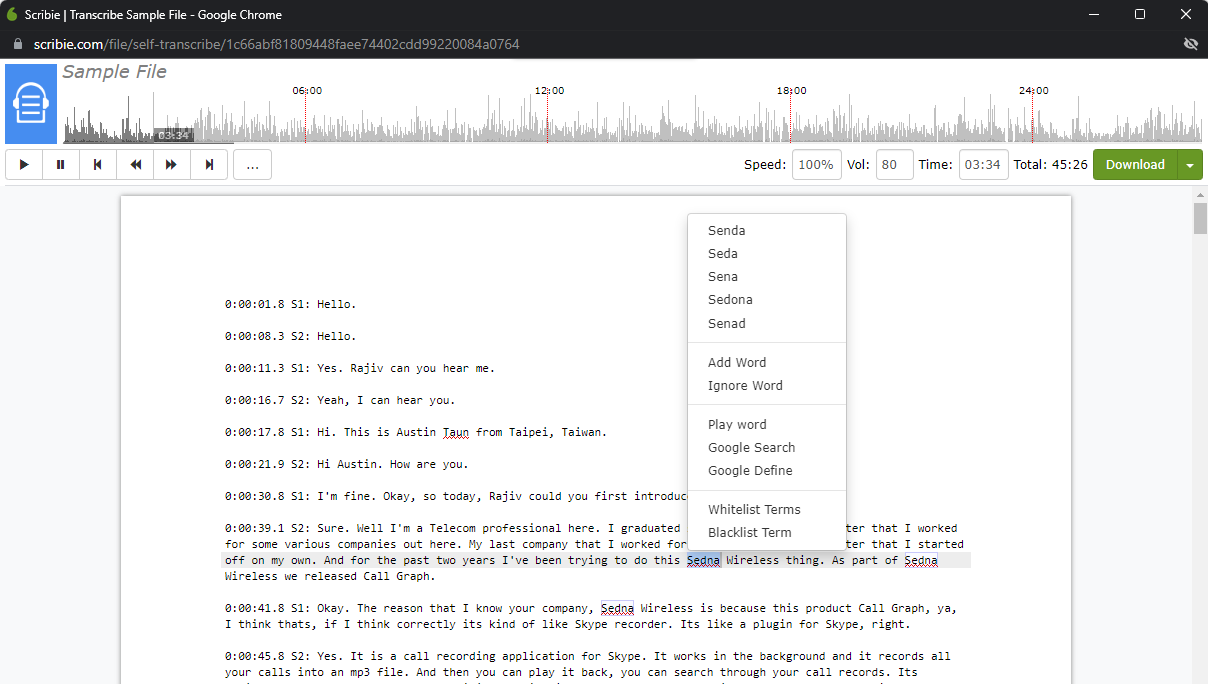Fast forward the audio

pyautogui.click(x=172, y=165)
